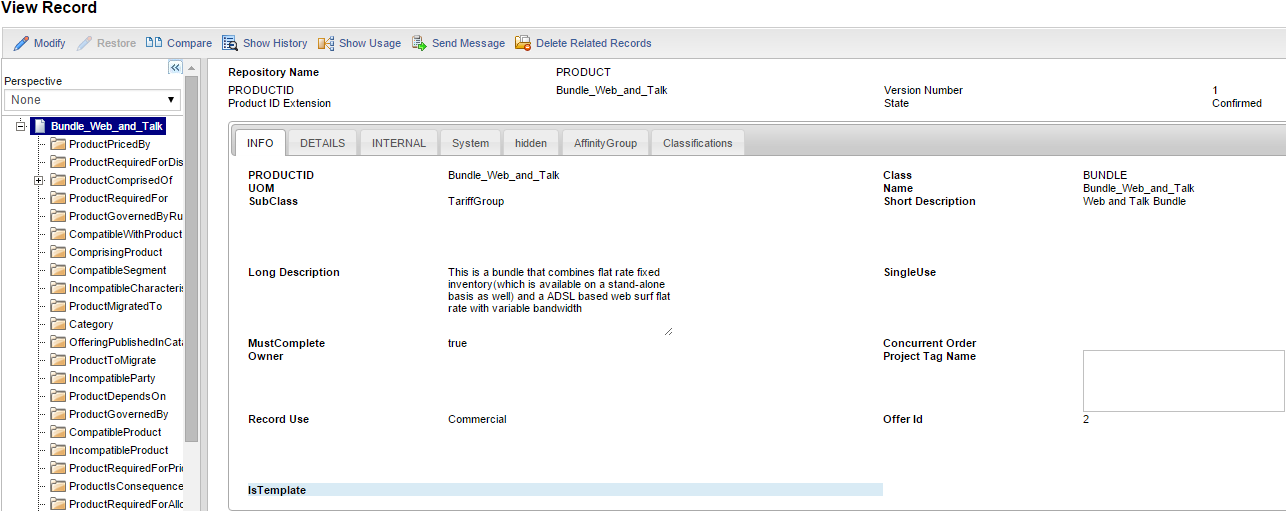Click the Commercial Record Use value

(x=477, y=419)
